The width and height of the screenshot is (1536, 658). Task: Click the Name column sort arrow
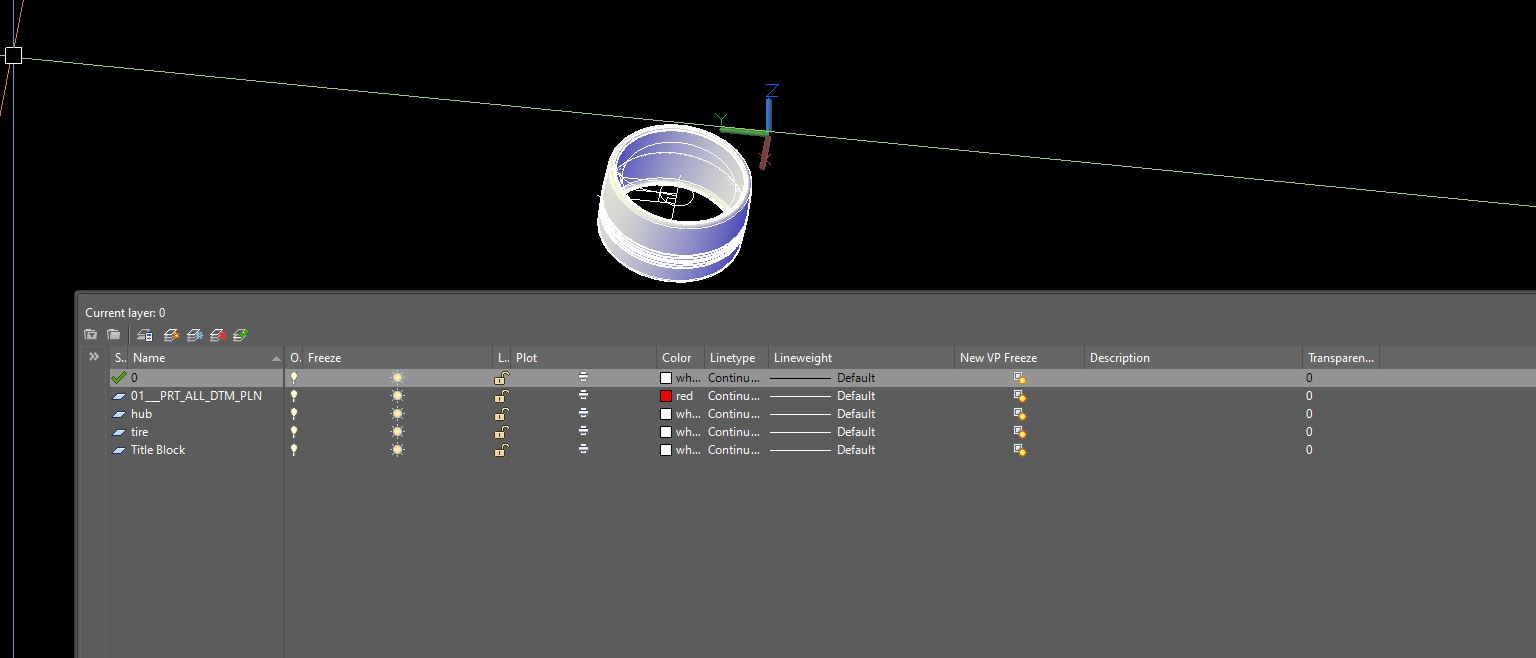[x=276, y=357]
